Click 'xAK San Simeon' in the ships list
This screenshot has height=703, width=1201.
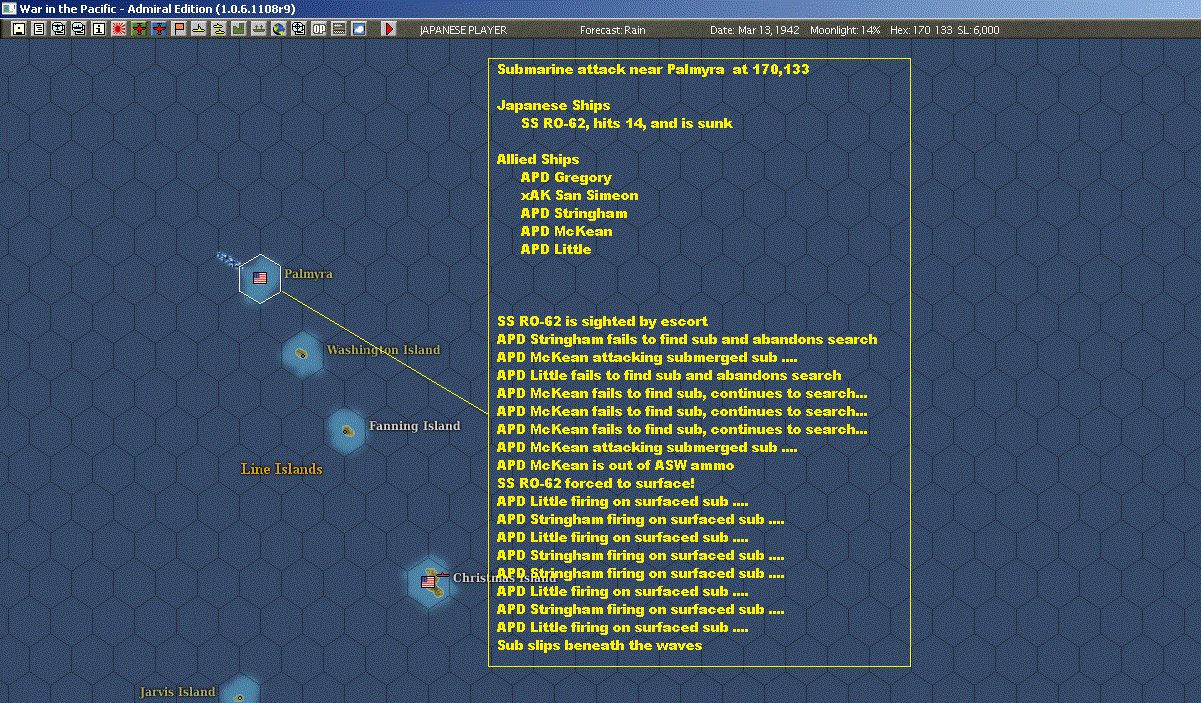(x=579, y=196)
